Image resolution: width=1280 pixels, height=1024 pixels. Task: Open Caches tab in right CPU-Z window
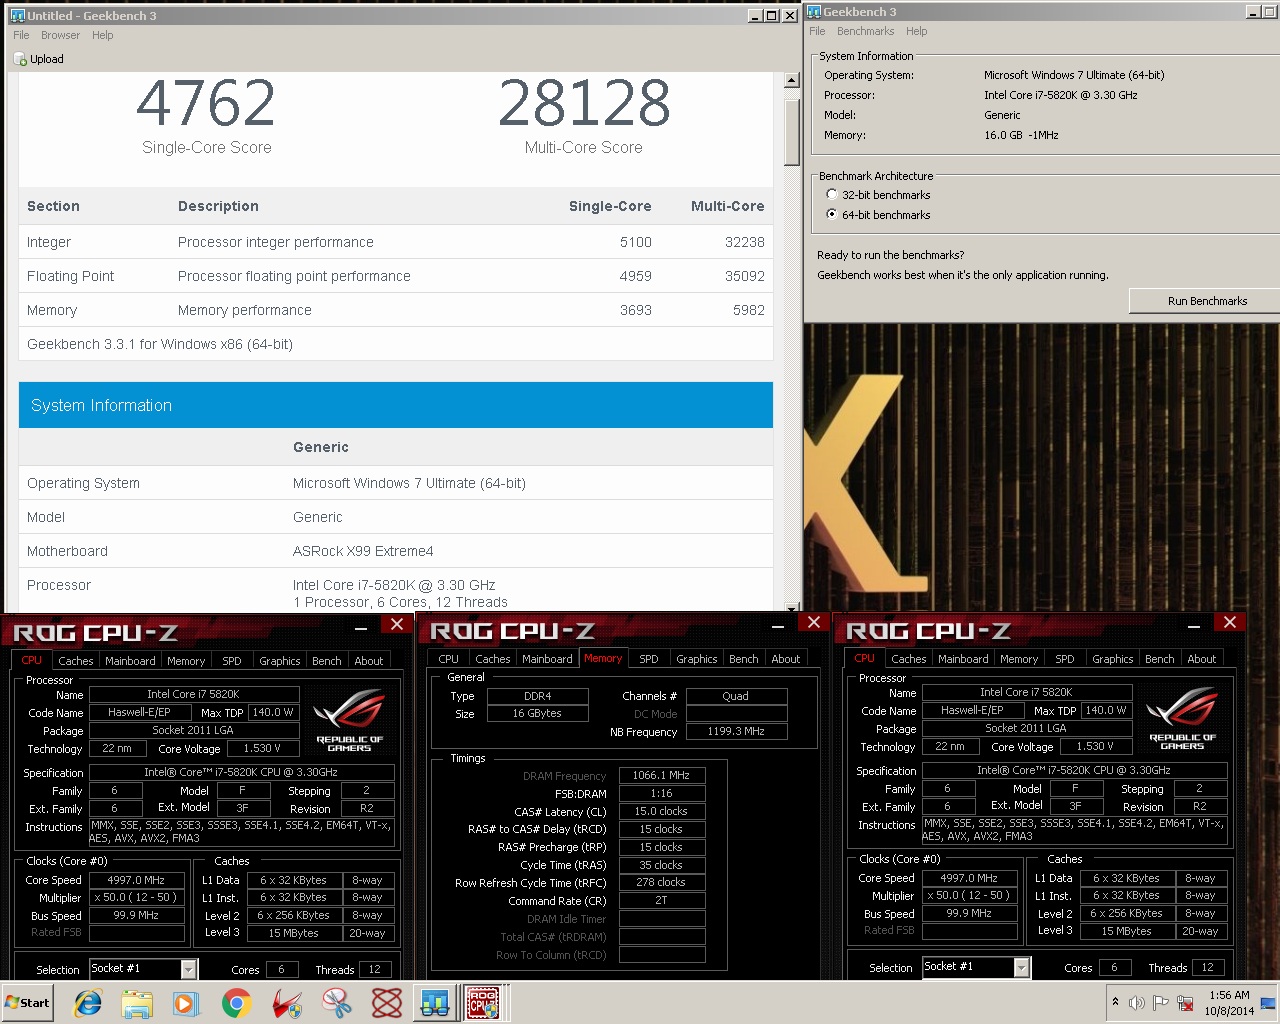pyautogui.click(x=908, y=659)
